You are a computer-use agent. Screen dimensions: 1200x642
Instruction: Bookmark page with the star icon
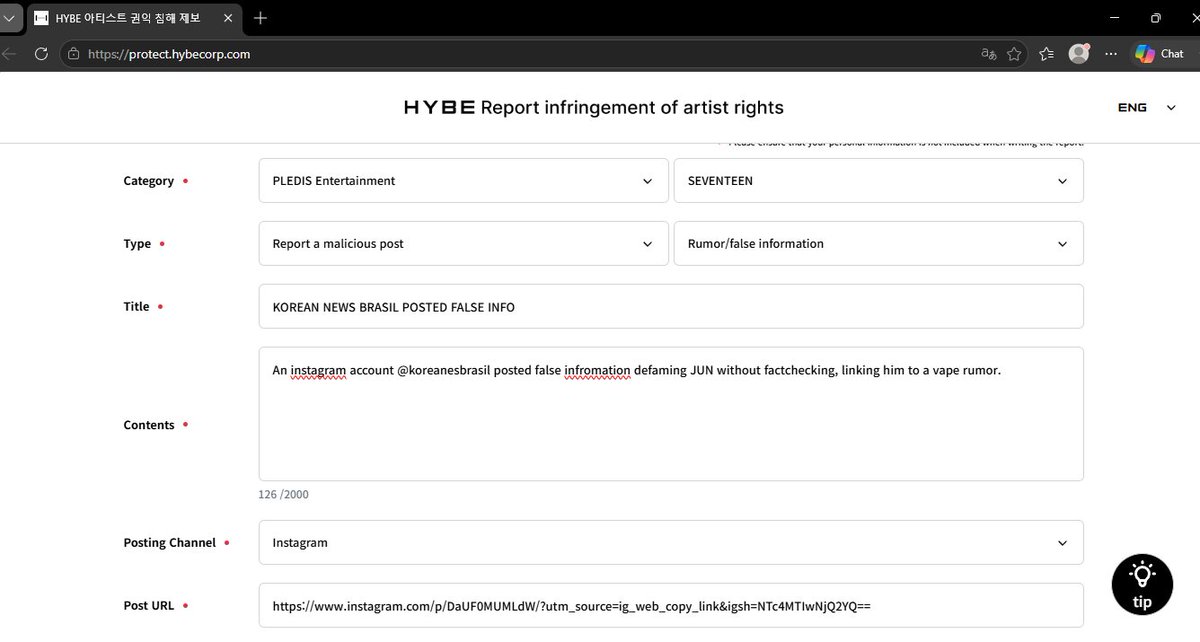[1014, 54]
